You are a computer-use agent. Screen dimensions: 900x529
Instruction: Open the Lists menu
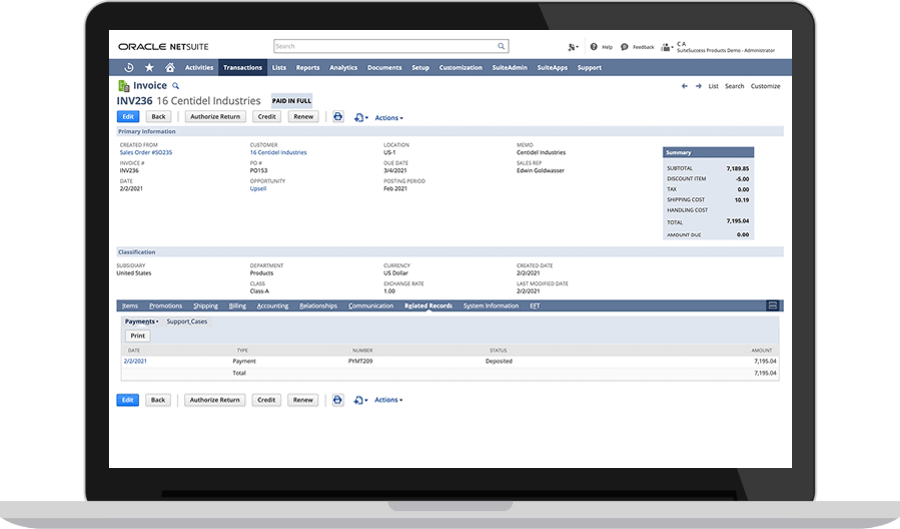279,68
